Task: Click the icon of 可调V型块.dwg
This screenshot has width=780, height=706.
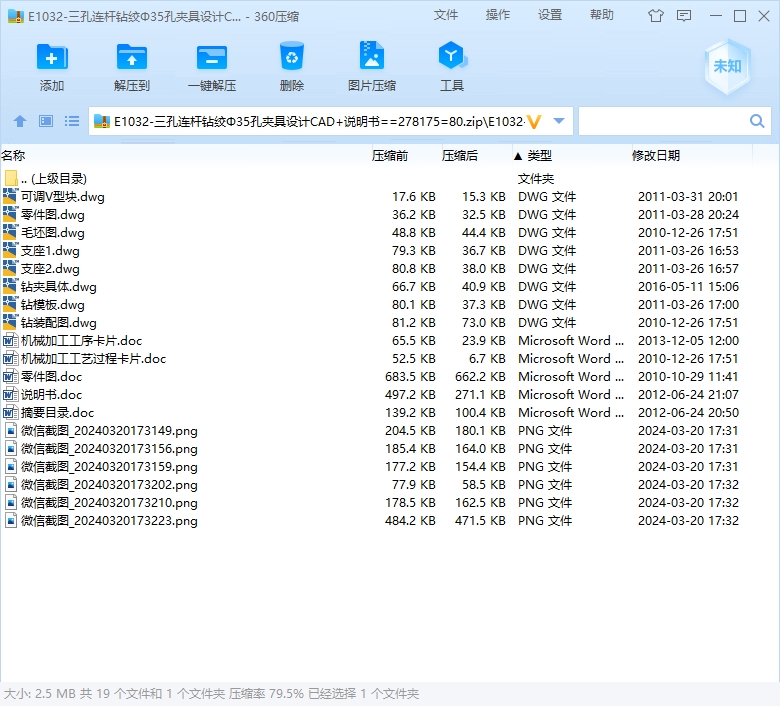Action: pos(10,197)
